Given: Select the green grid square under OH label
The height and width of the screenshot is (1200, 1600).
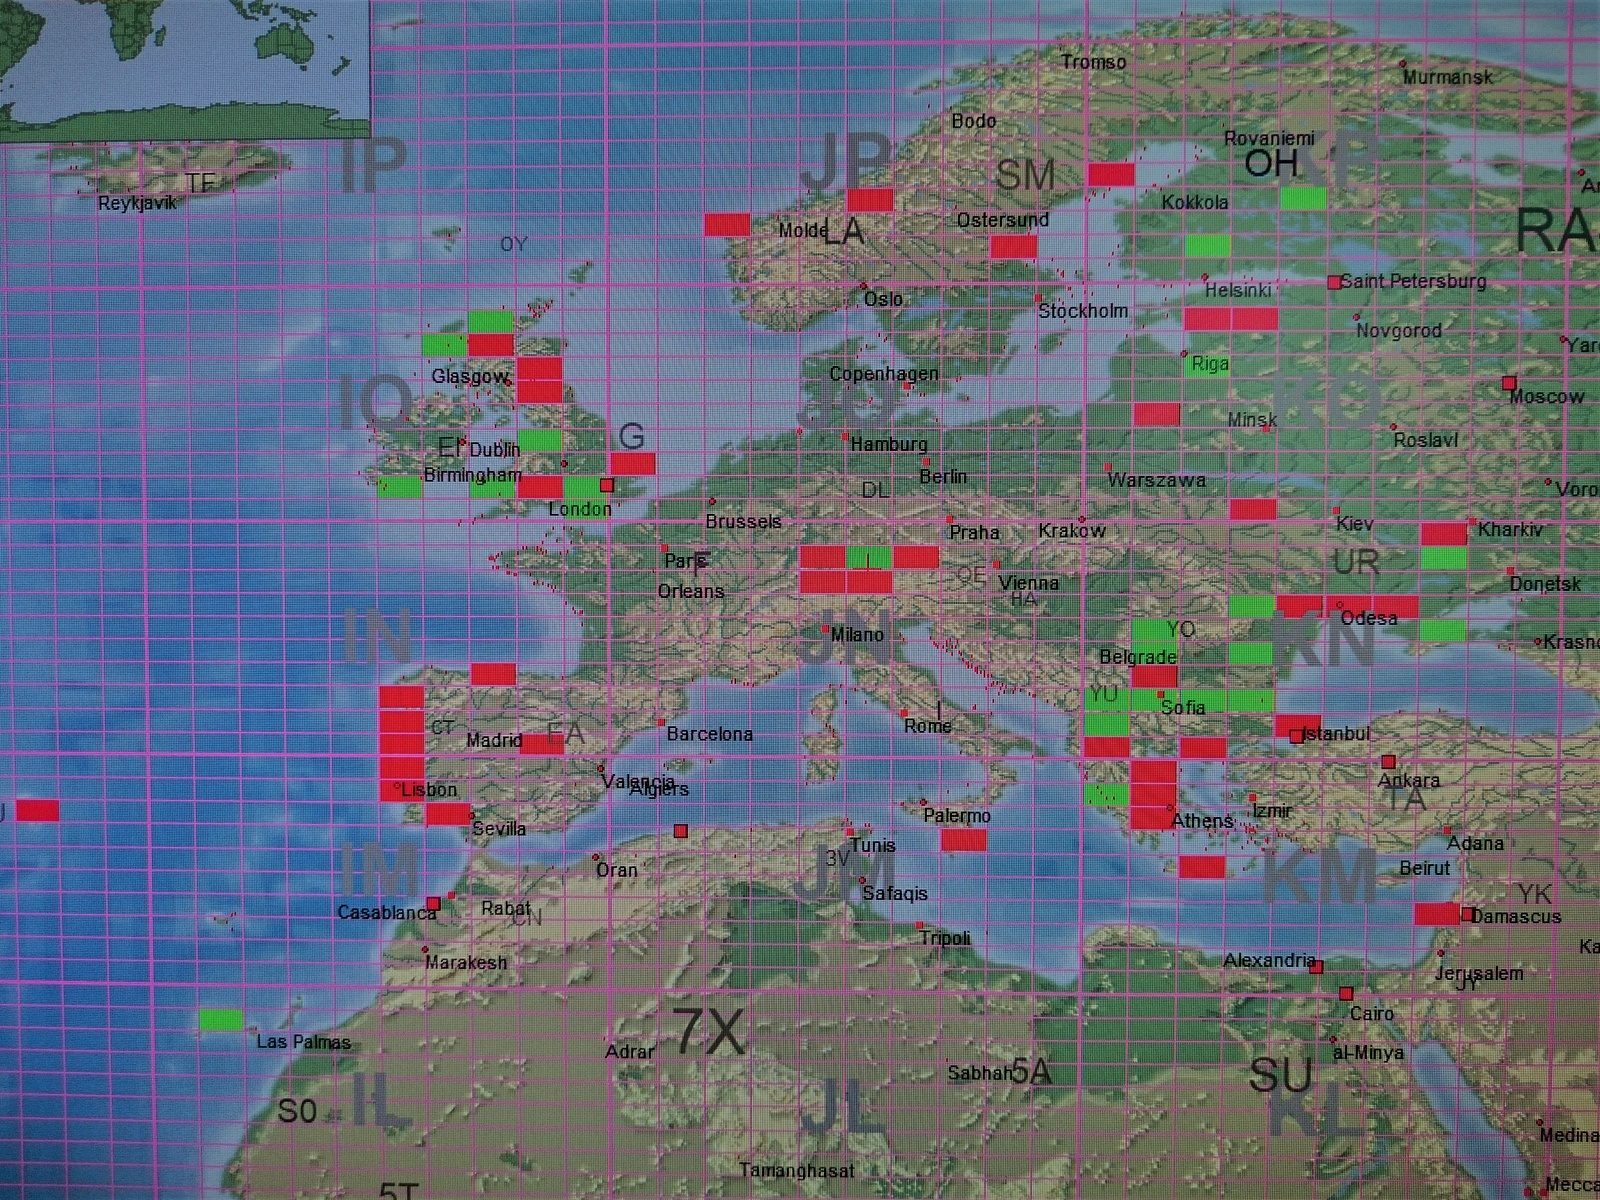Looking at the screenshot, I should (x=1303, y=198).
